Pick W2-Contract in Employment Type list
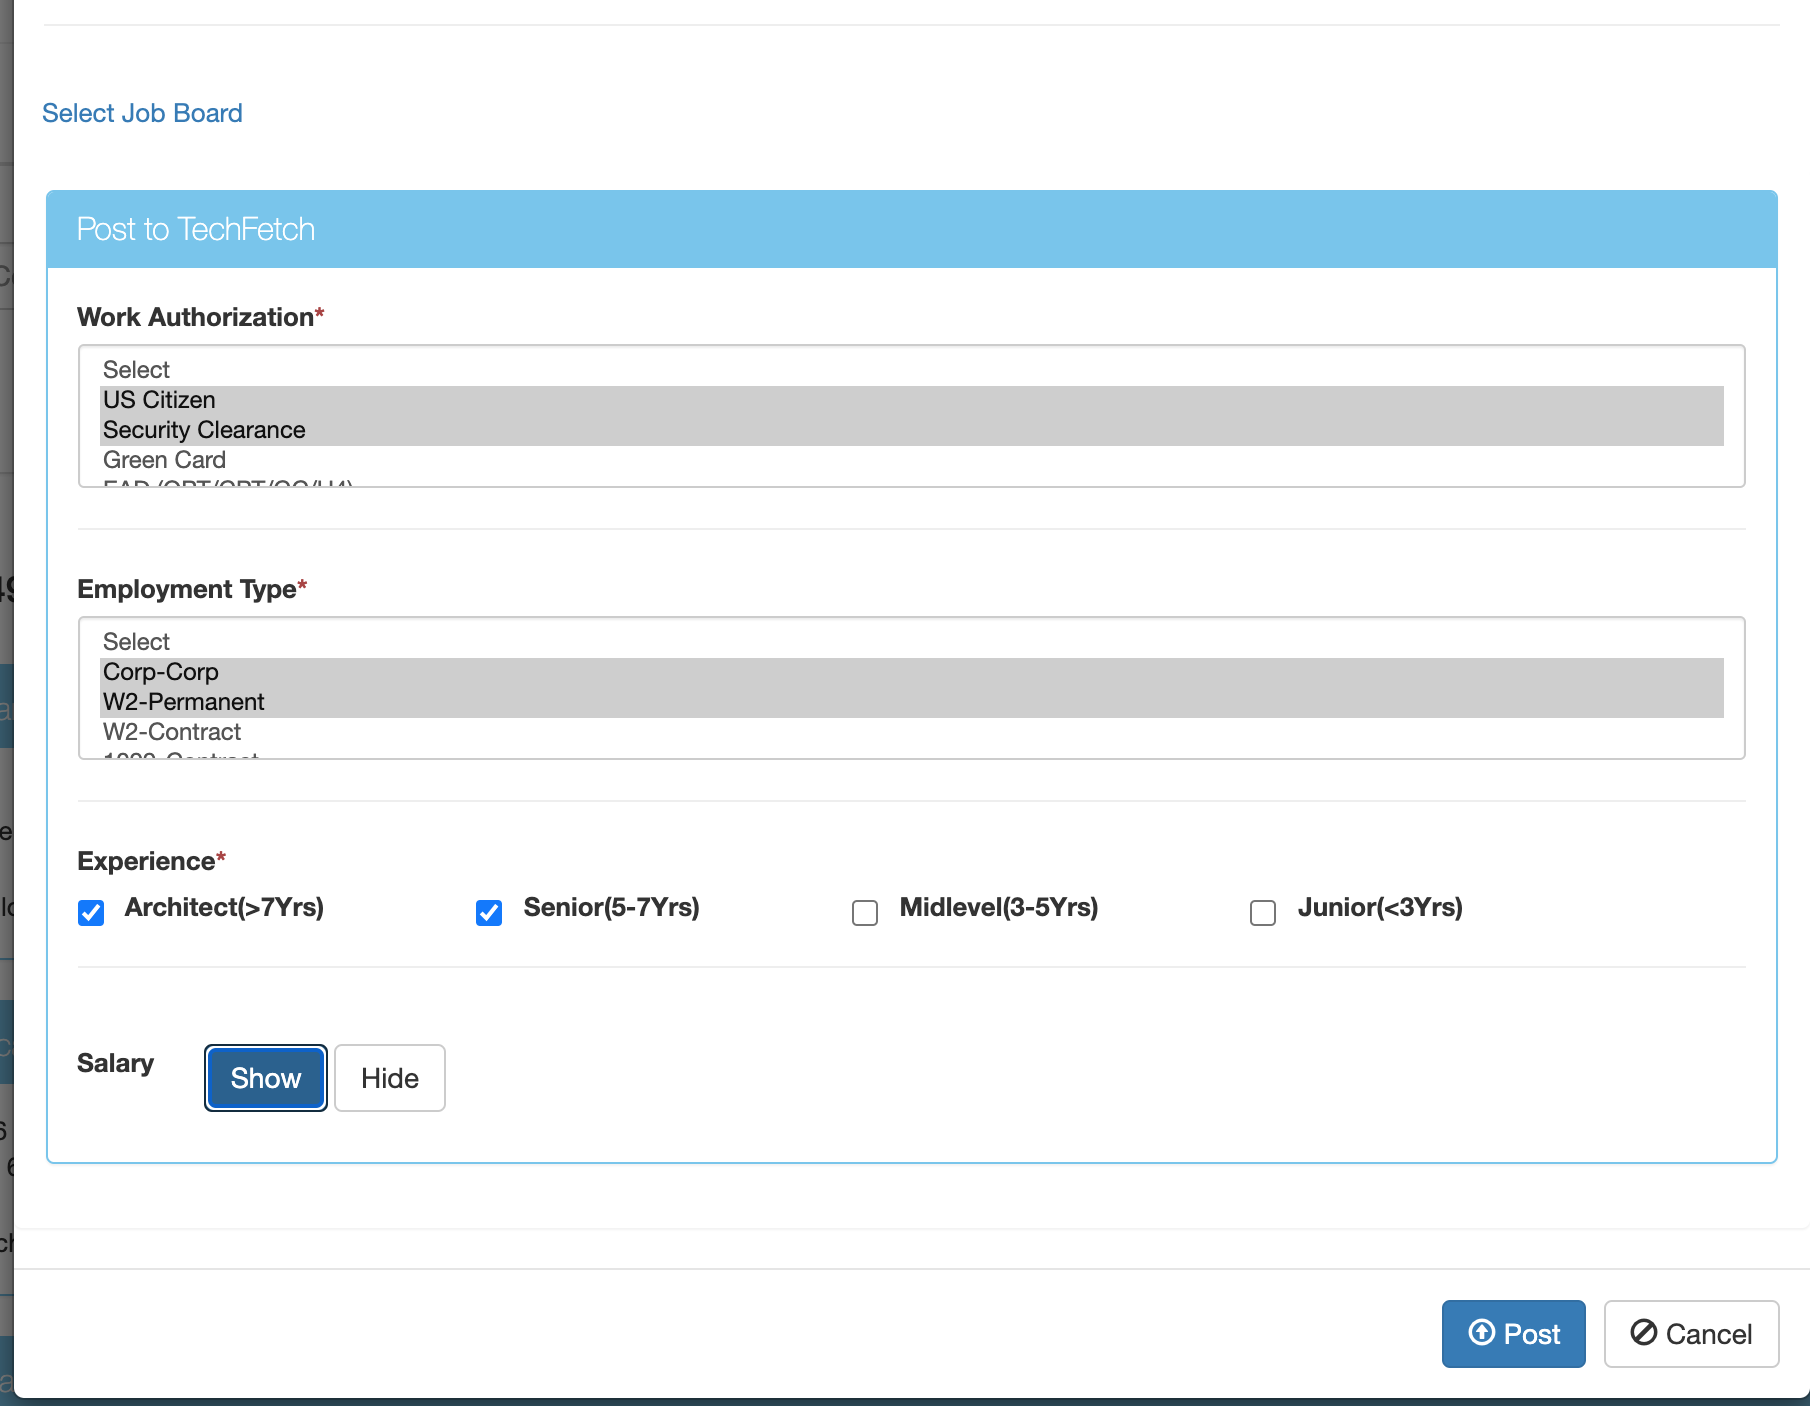 [912, 732]
